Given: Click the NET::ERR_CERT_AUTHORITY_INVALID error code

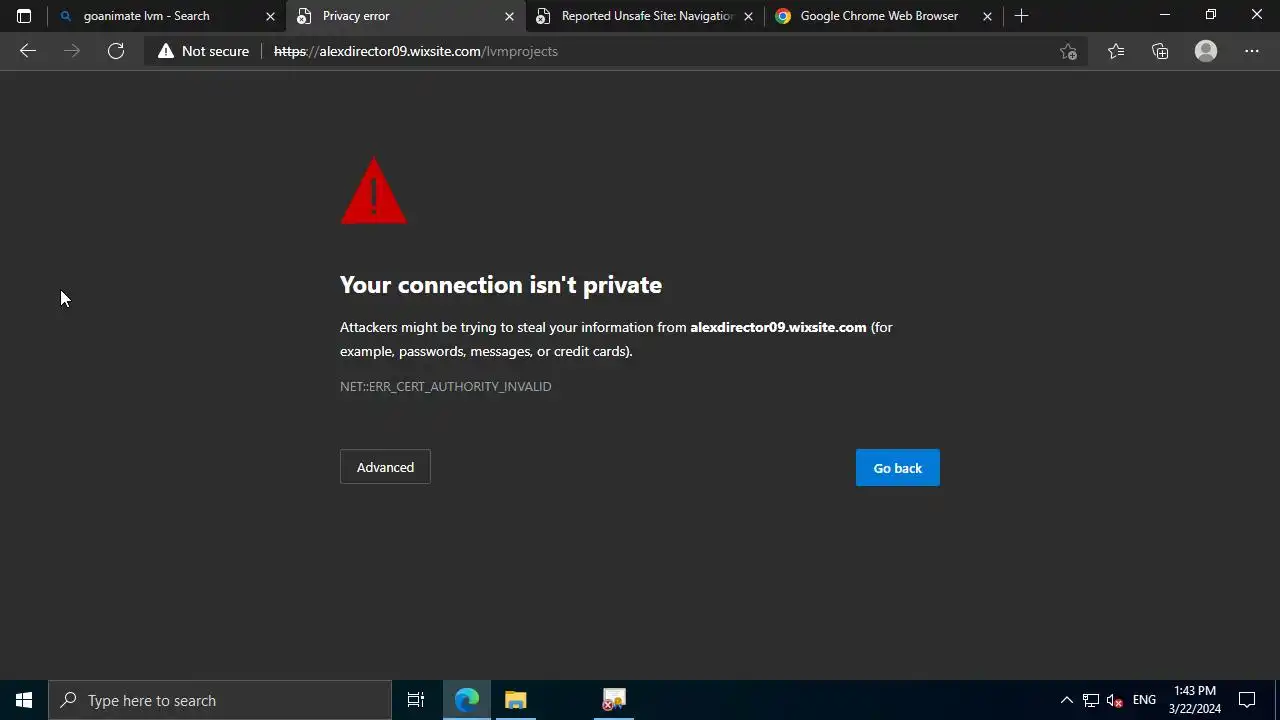Looking at the screenshot, I should (x=446, y=386).
